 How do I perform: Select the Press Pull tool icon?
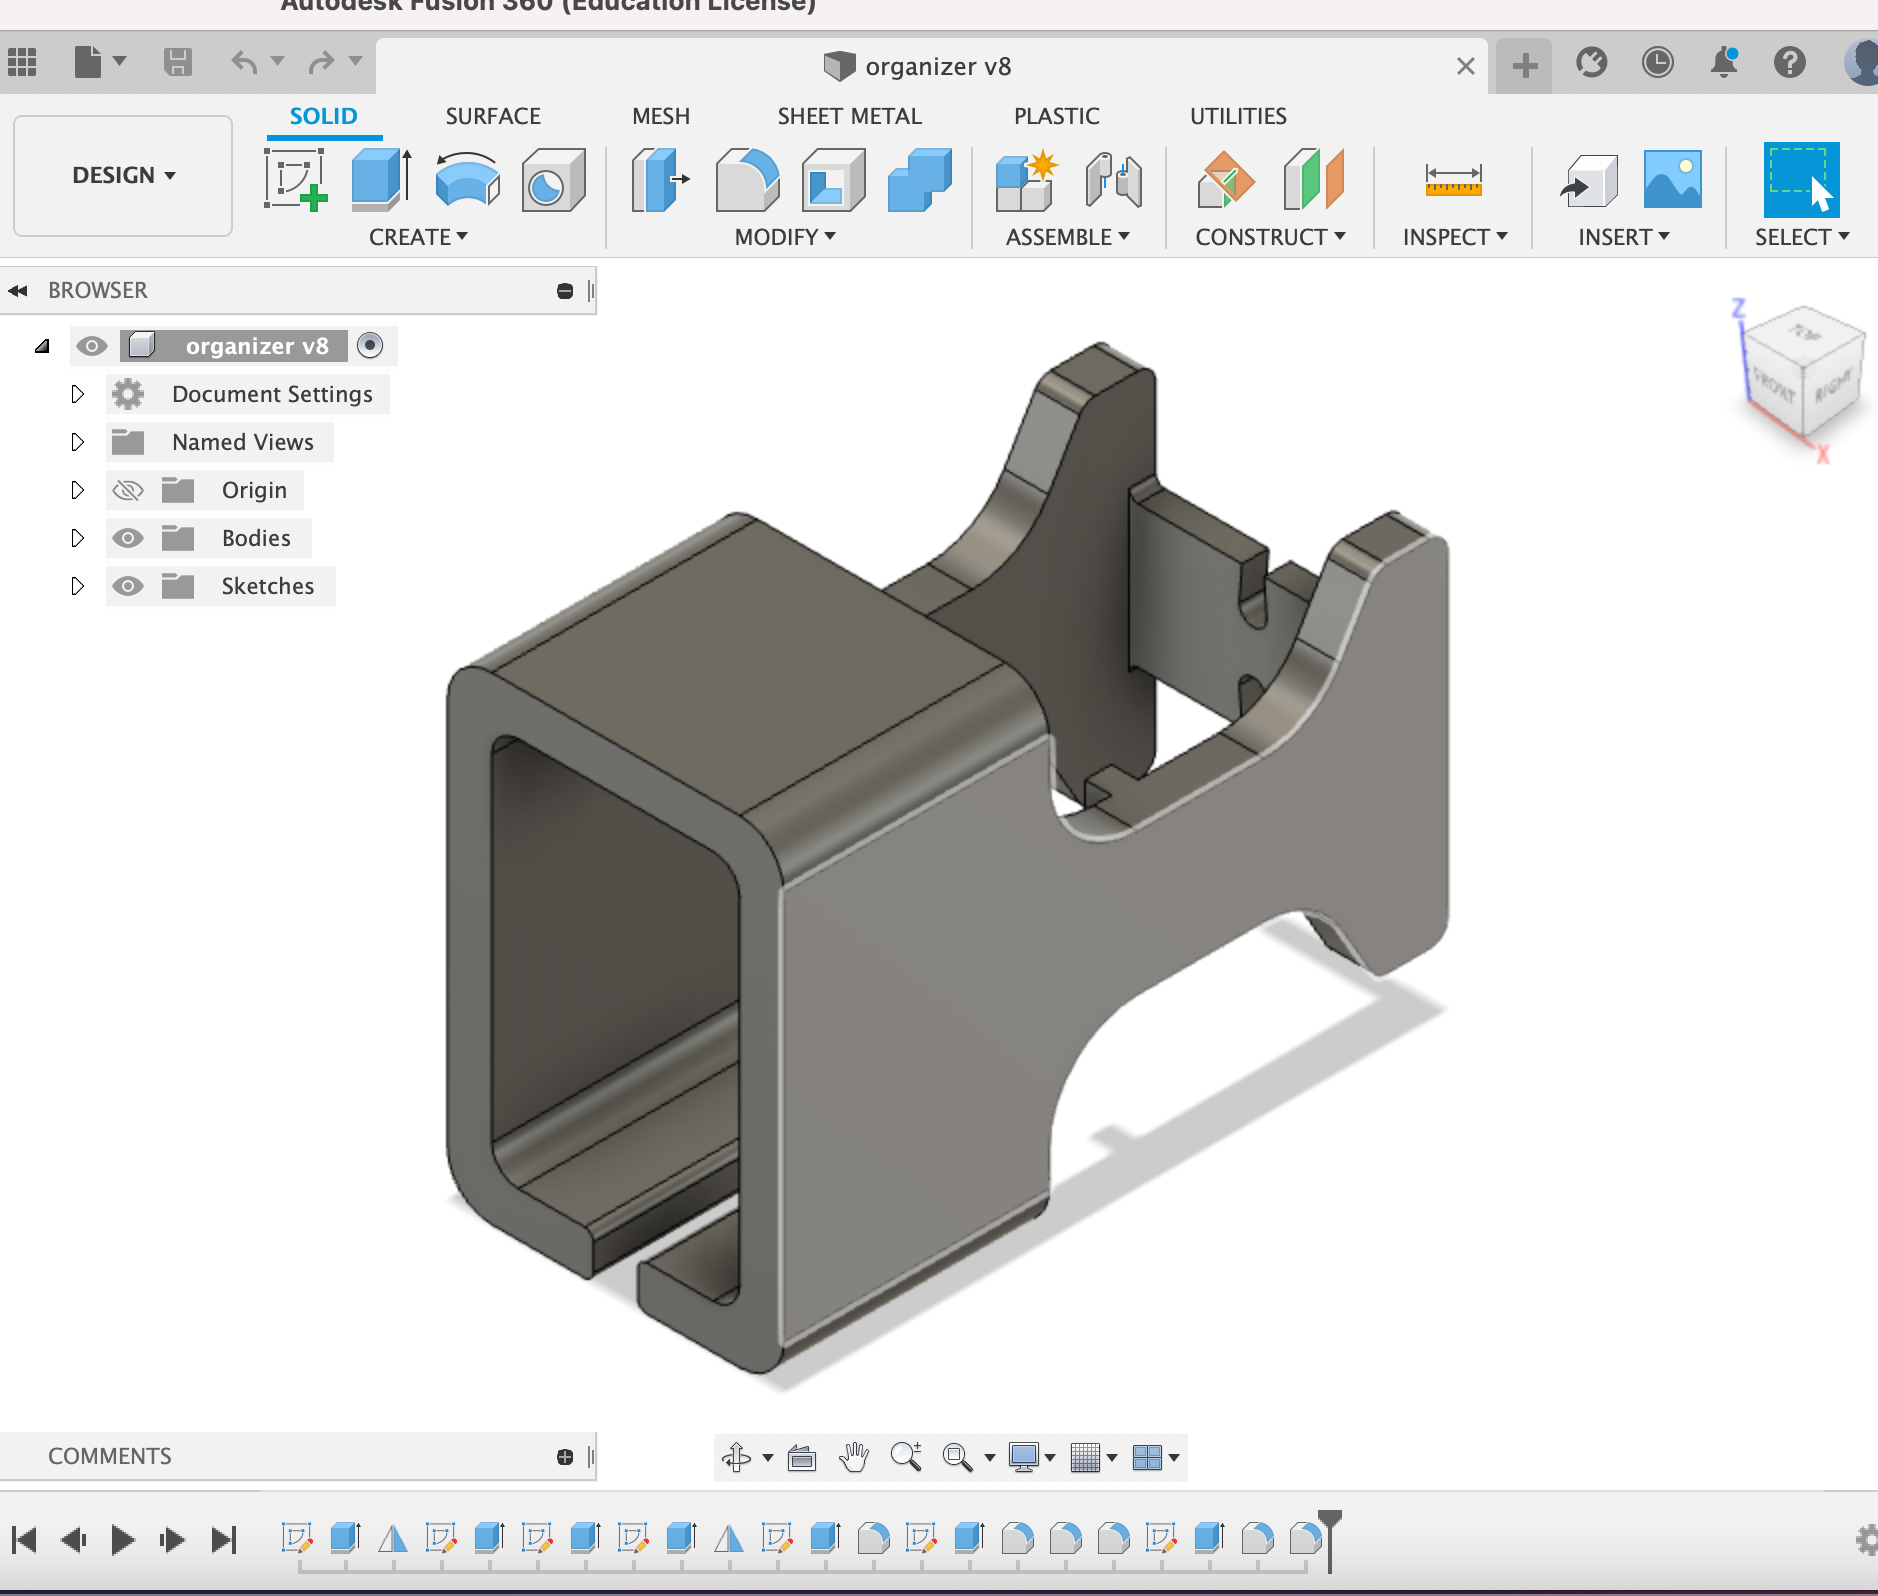660,180
